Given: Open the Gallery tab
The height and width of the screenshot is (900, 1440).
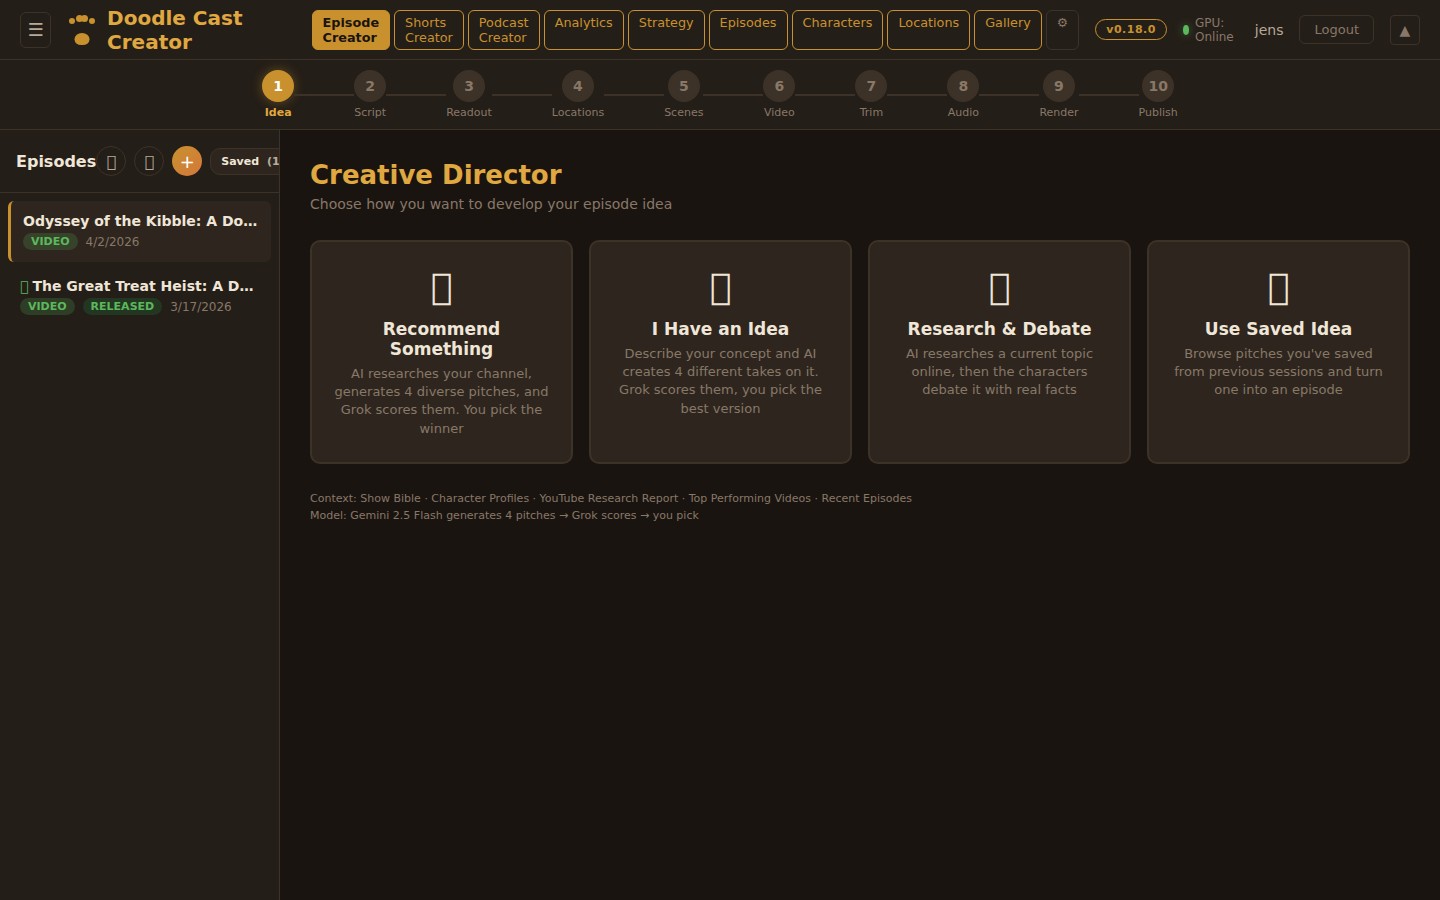Looking at the screenshot, I should click(x=1008, y=30).
